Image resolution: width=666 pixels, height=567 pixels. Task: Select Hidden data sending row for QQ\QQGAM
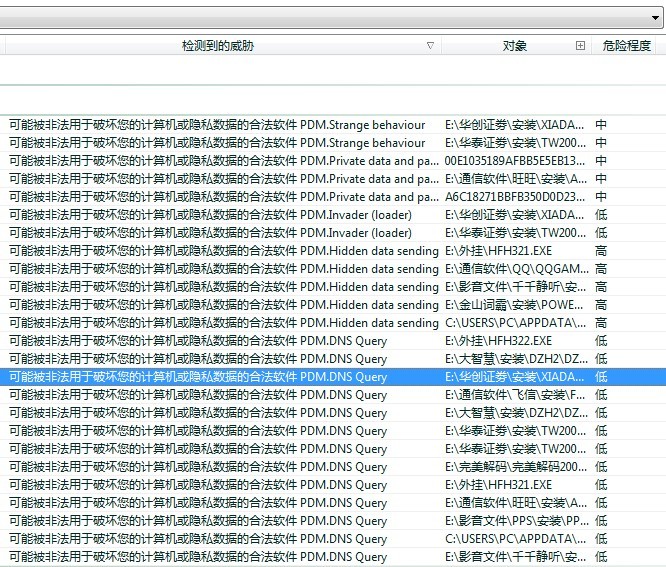point(333,269)
